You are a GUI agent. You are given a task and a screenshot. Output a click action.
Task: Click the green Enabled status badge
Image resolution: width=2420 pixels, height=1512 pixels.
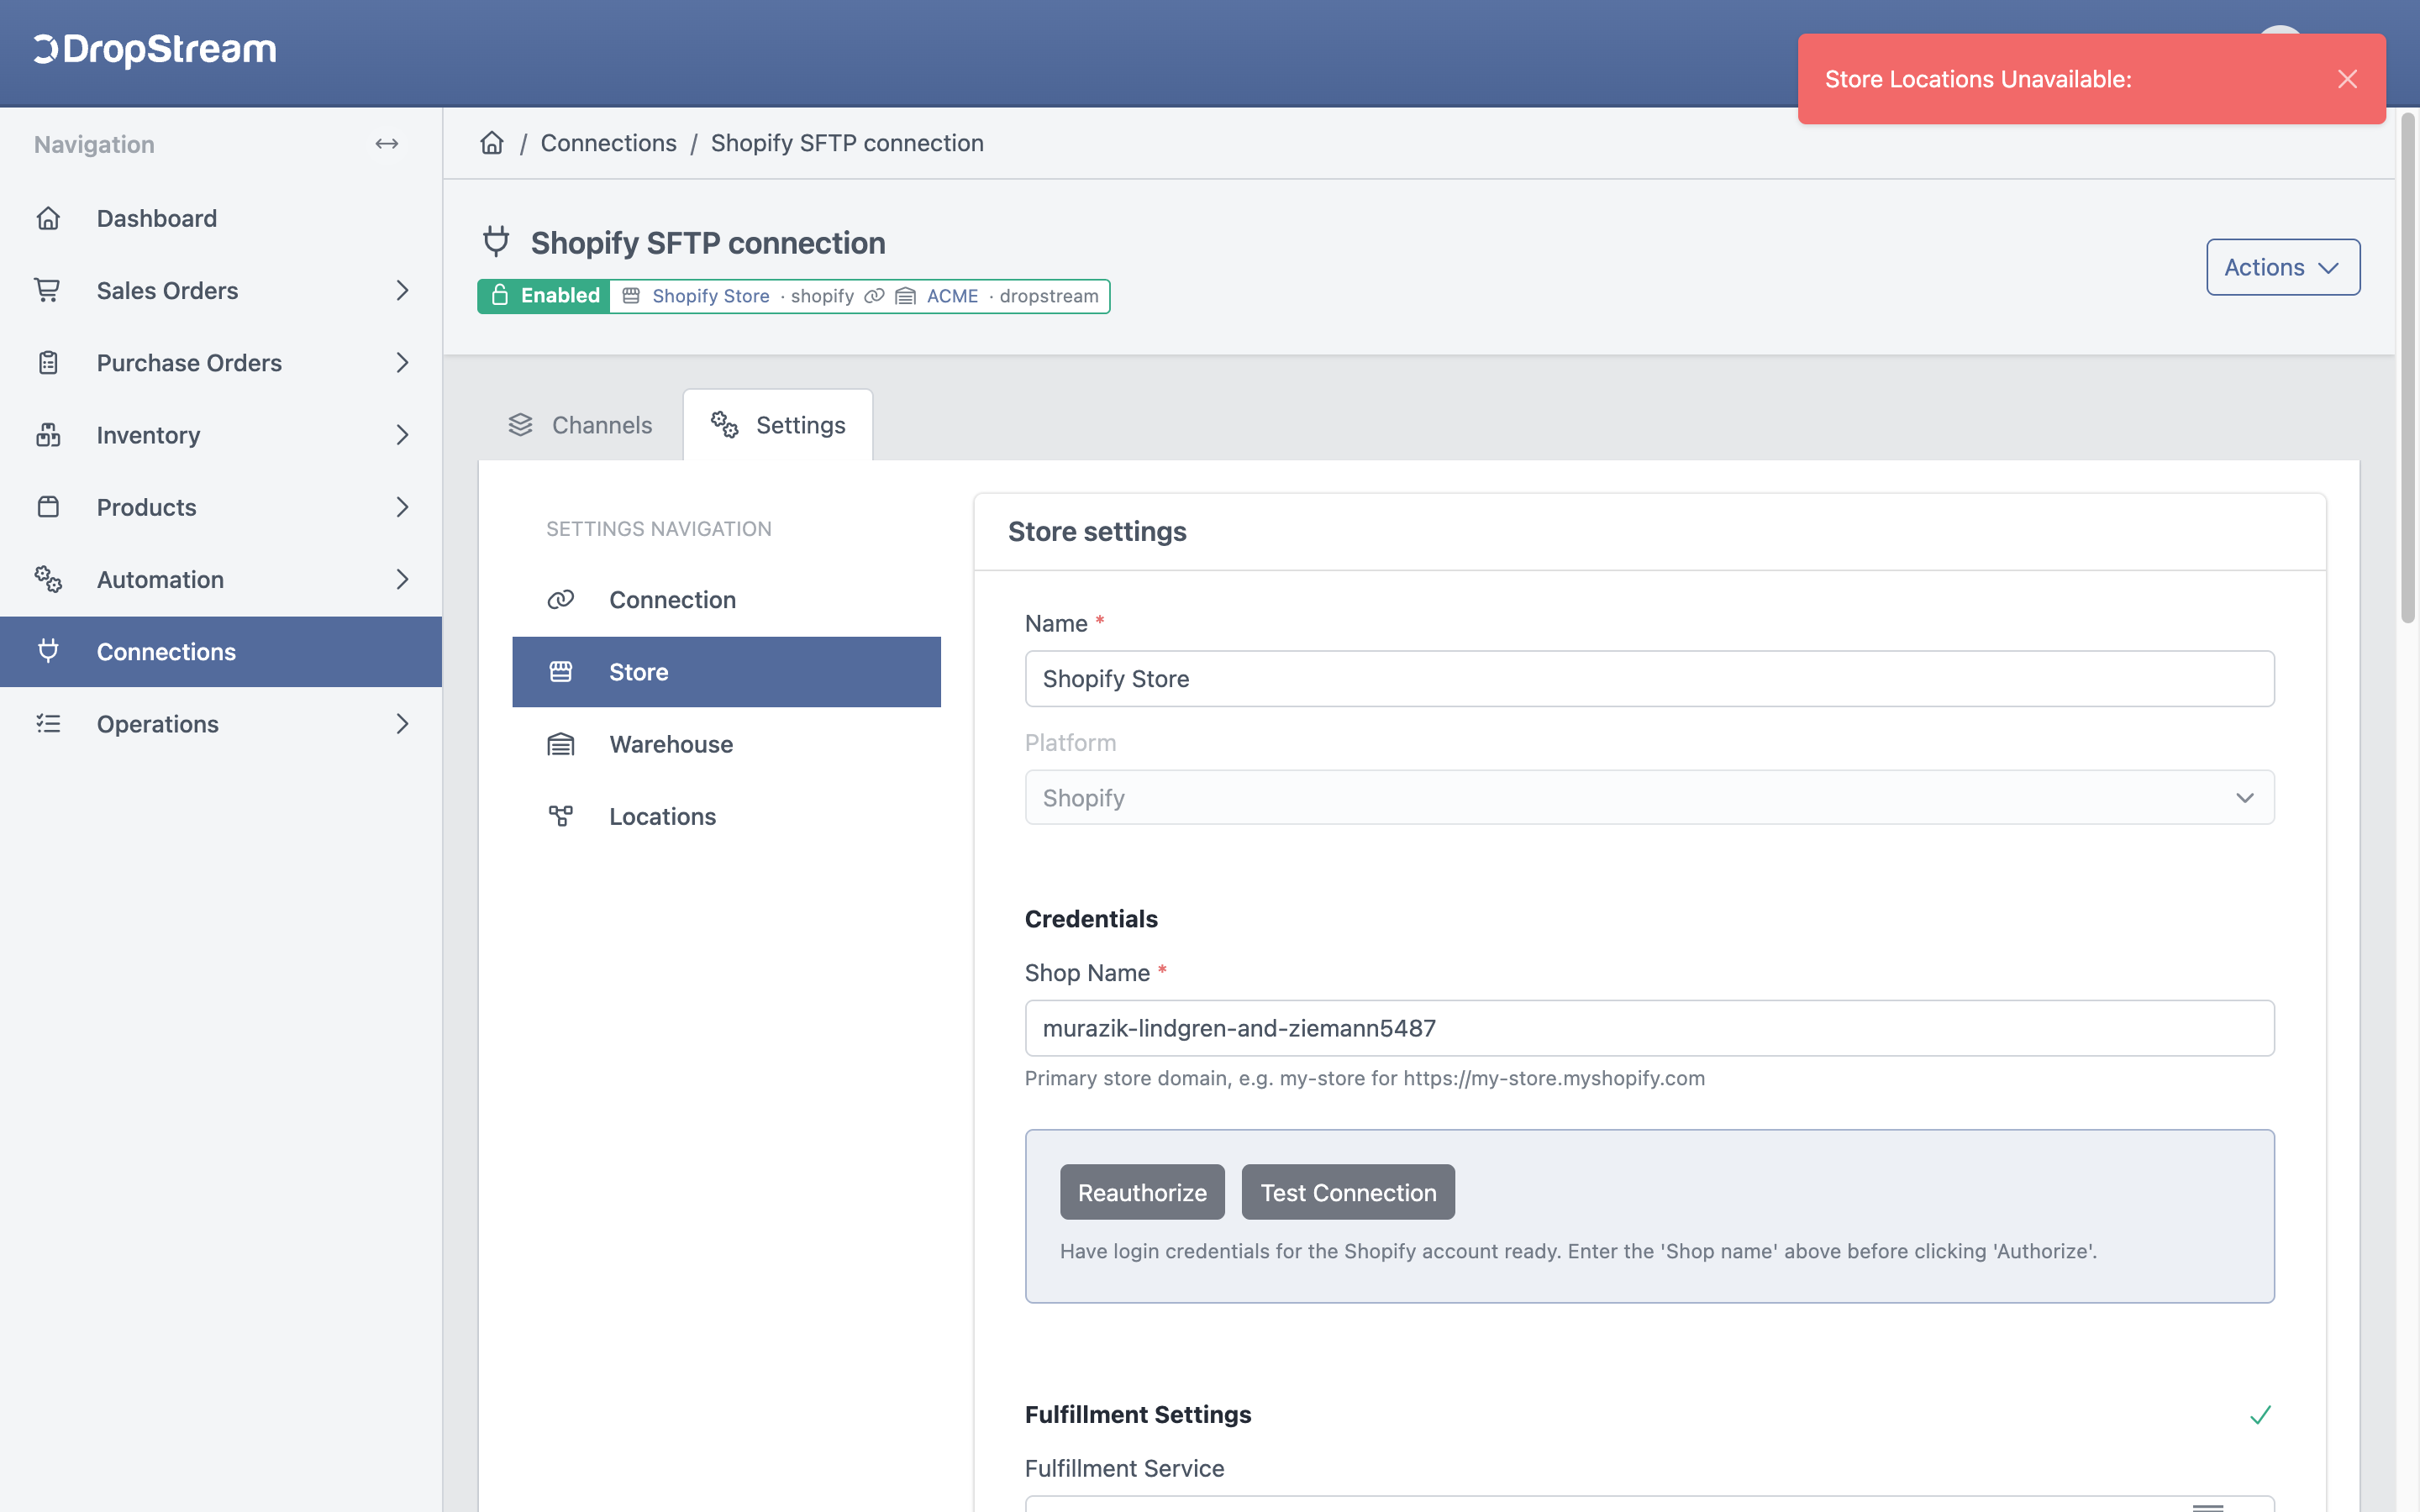[544, 296]
